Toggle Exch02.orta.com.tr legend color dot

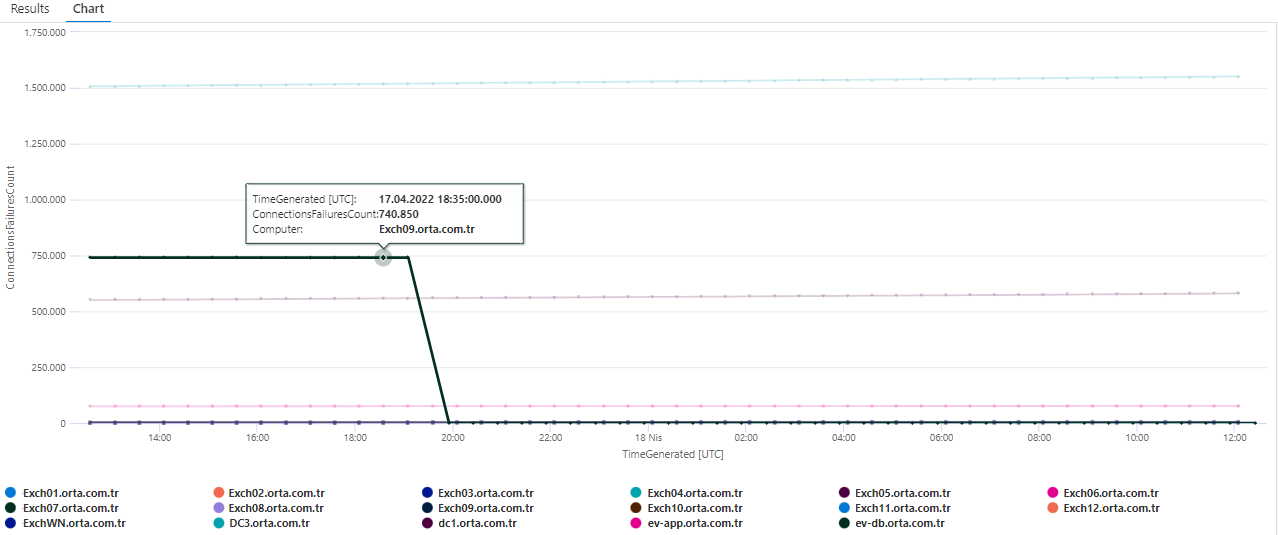218,493
